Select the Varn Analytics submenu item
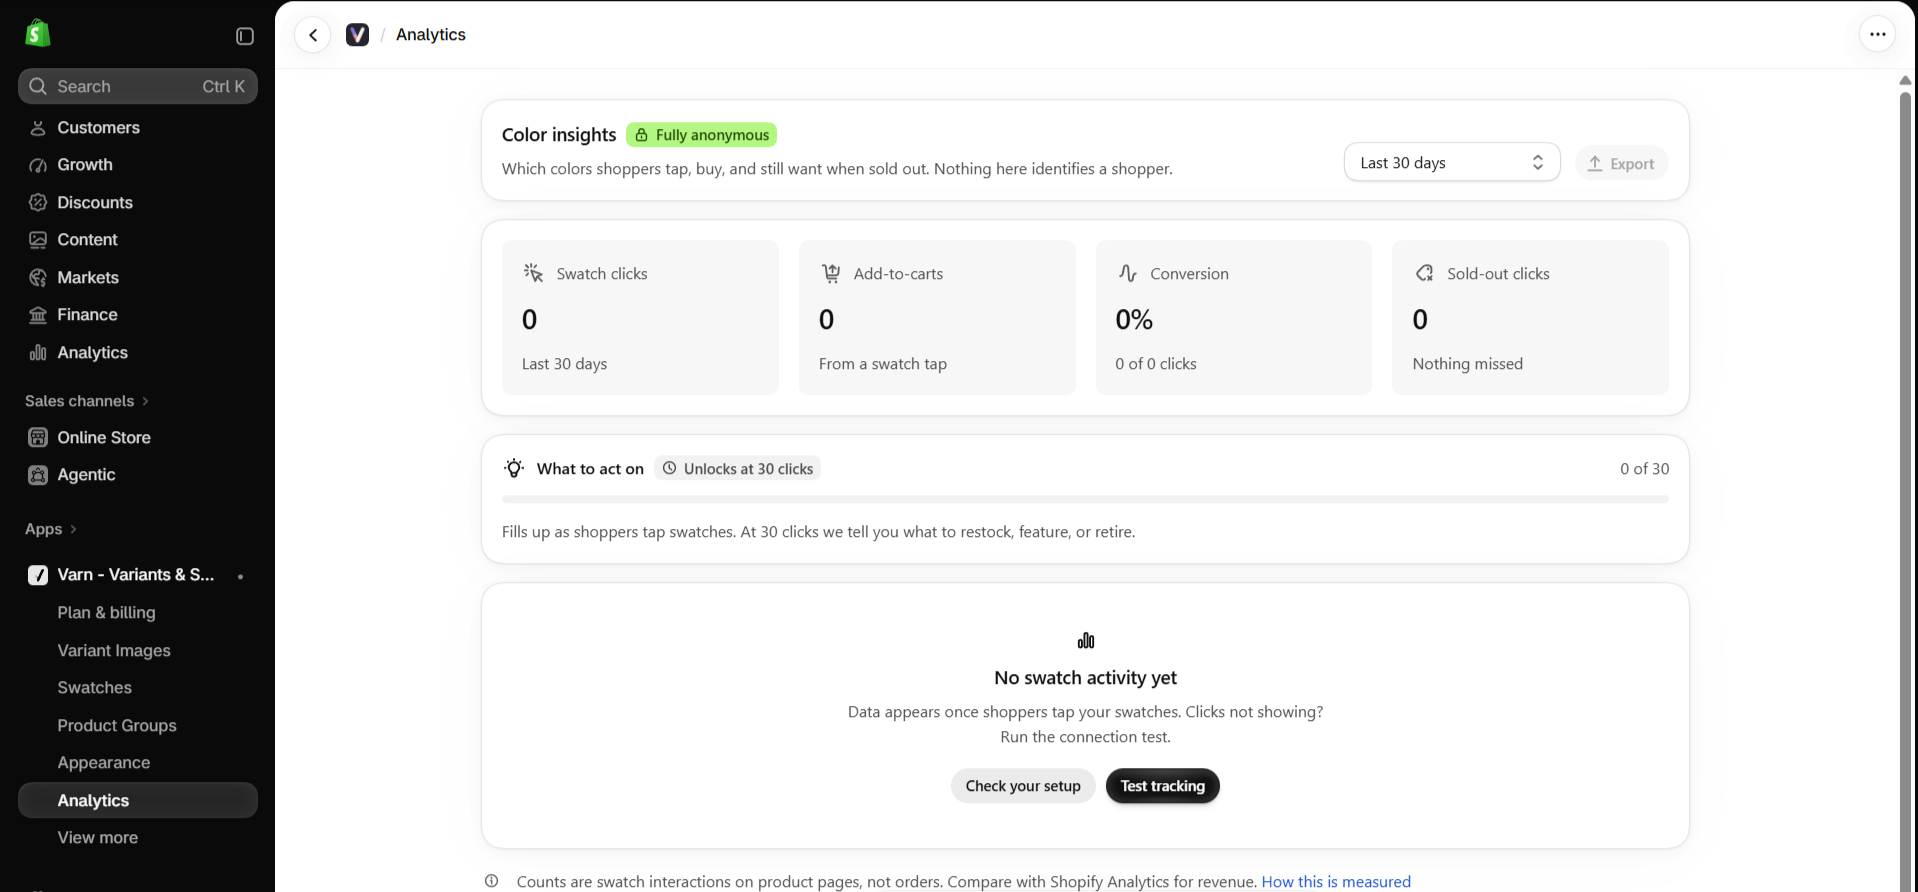This screenshot has width=1918, height=892. pyautogui.click(x=138, y=801)
